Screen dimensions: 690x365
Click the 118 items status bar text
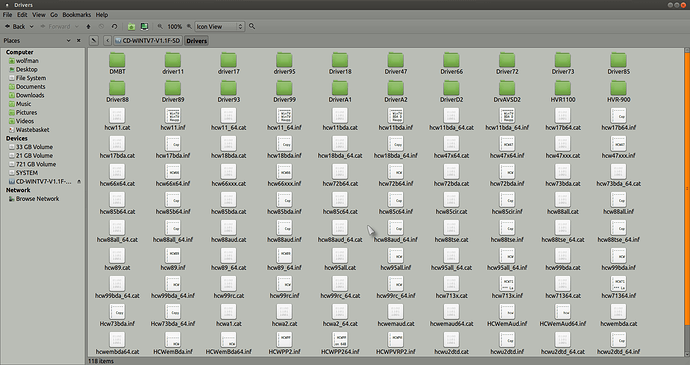coord(101,361)
